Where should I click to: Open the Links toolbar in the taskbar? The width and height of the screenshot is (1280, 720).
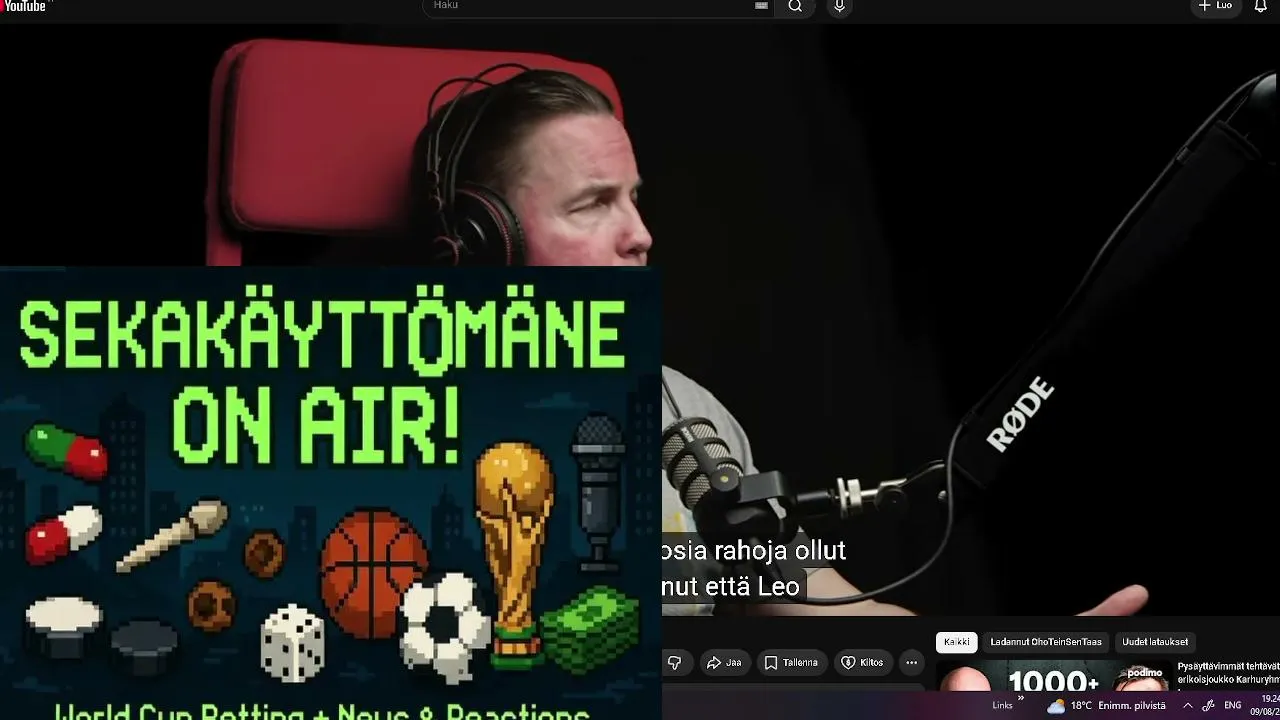(1002, 705)
